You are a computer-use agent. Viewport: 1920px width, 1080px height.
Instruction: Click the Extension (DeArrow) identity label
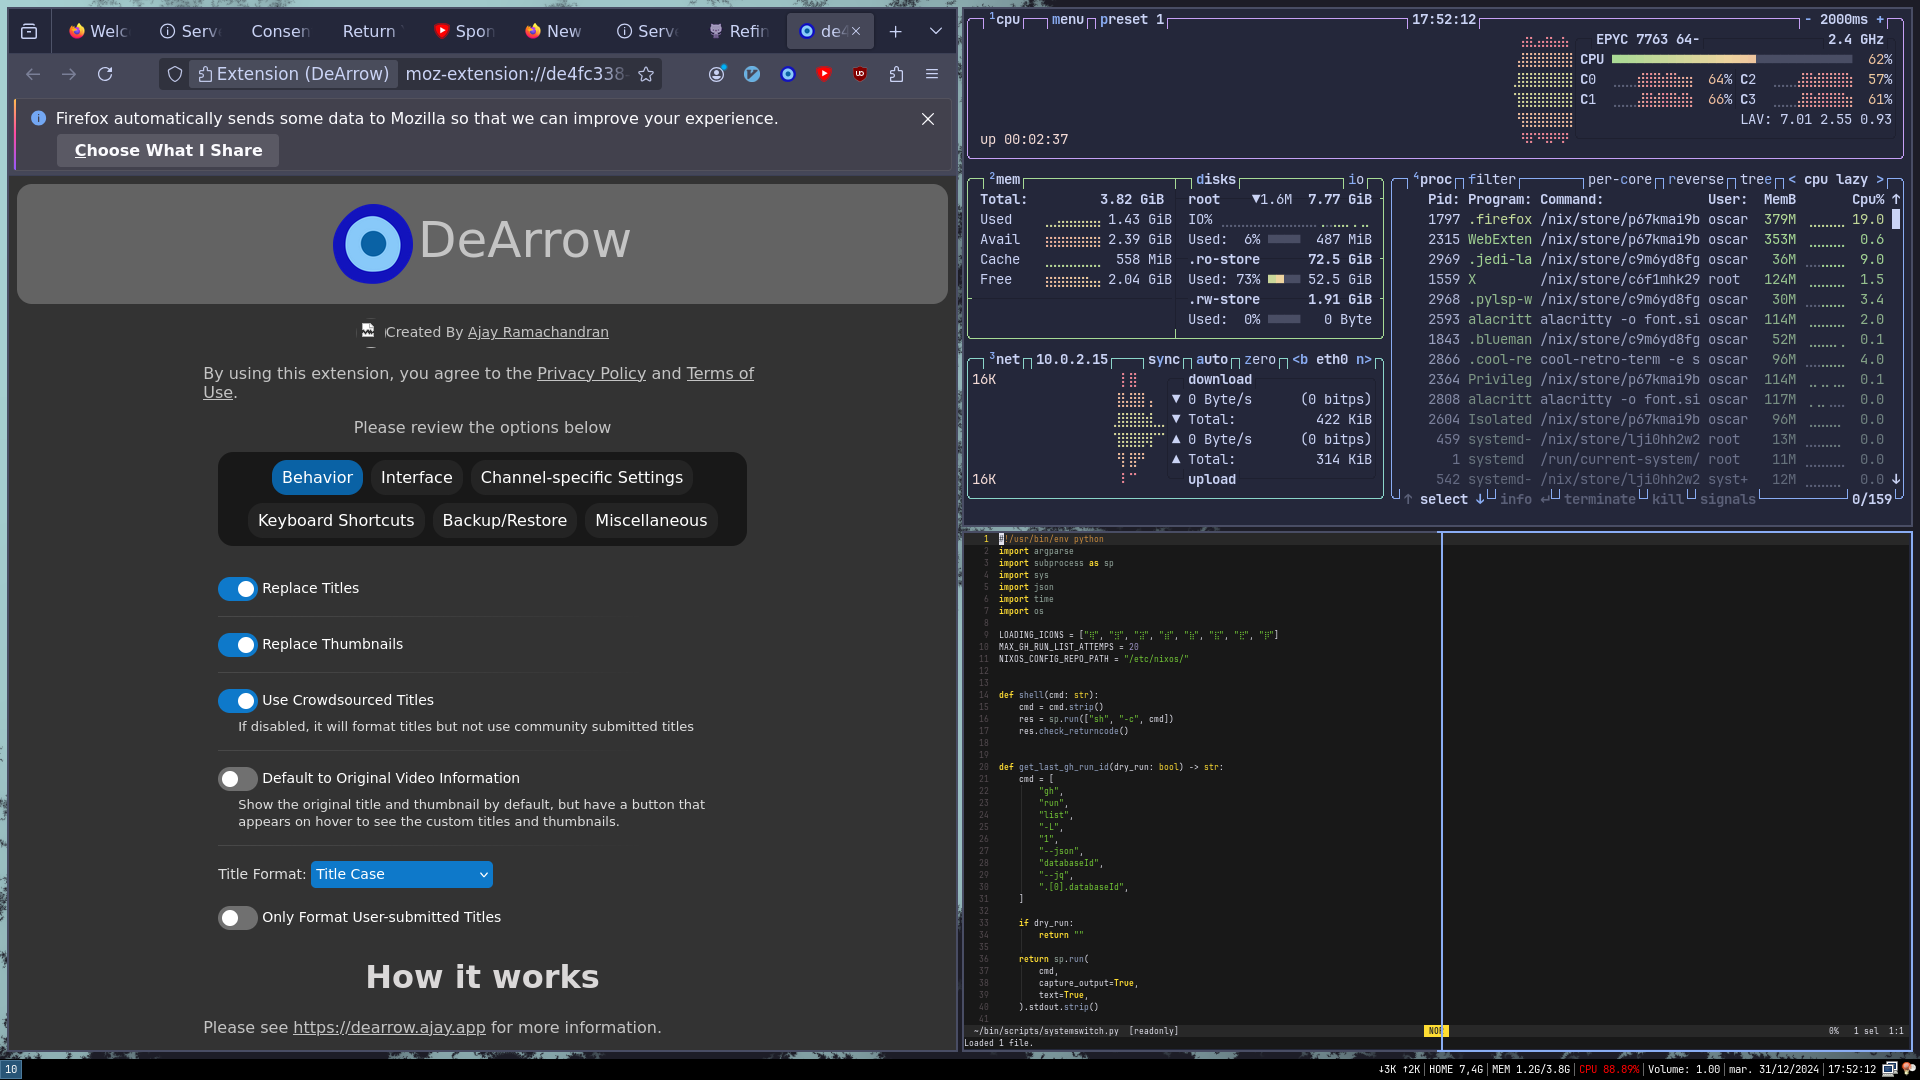click(293, 74)
